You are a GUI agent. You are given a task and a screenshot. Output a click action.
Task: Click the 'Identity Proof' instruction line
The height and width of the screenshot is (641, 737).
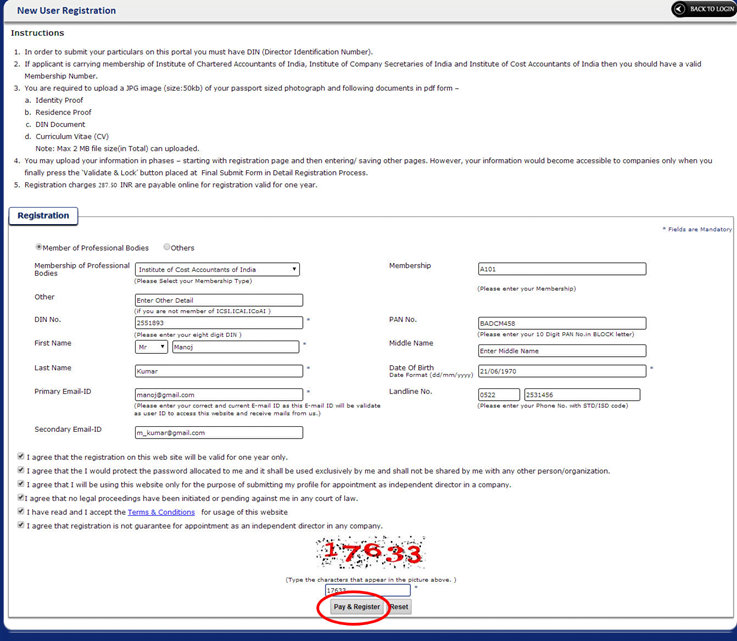[59, 100]
